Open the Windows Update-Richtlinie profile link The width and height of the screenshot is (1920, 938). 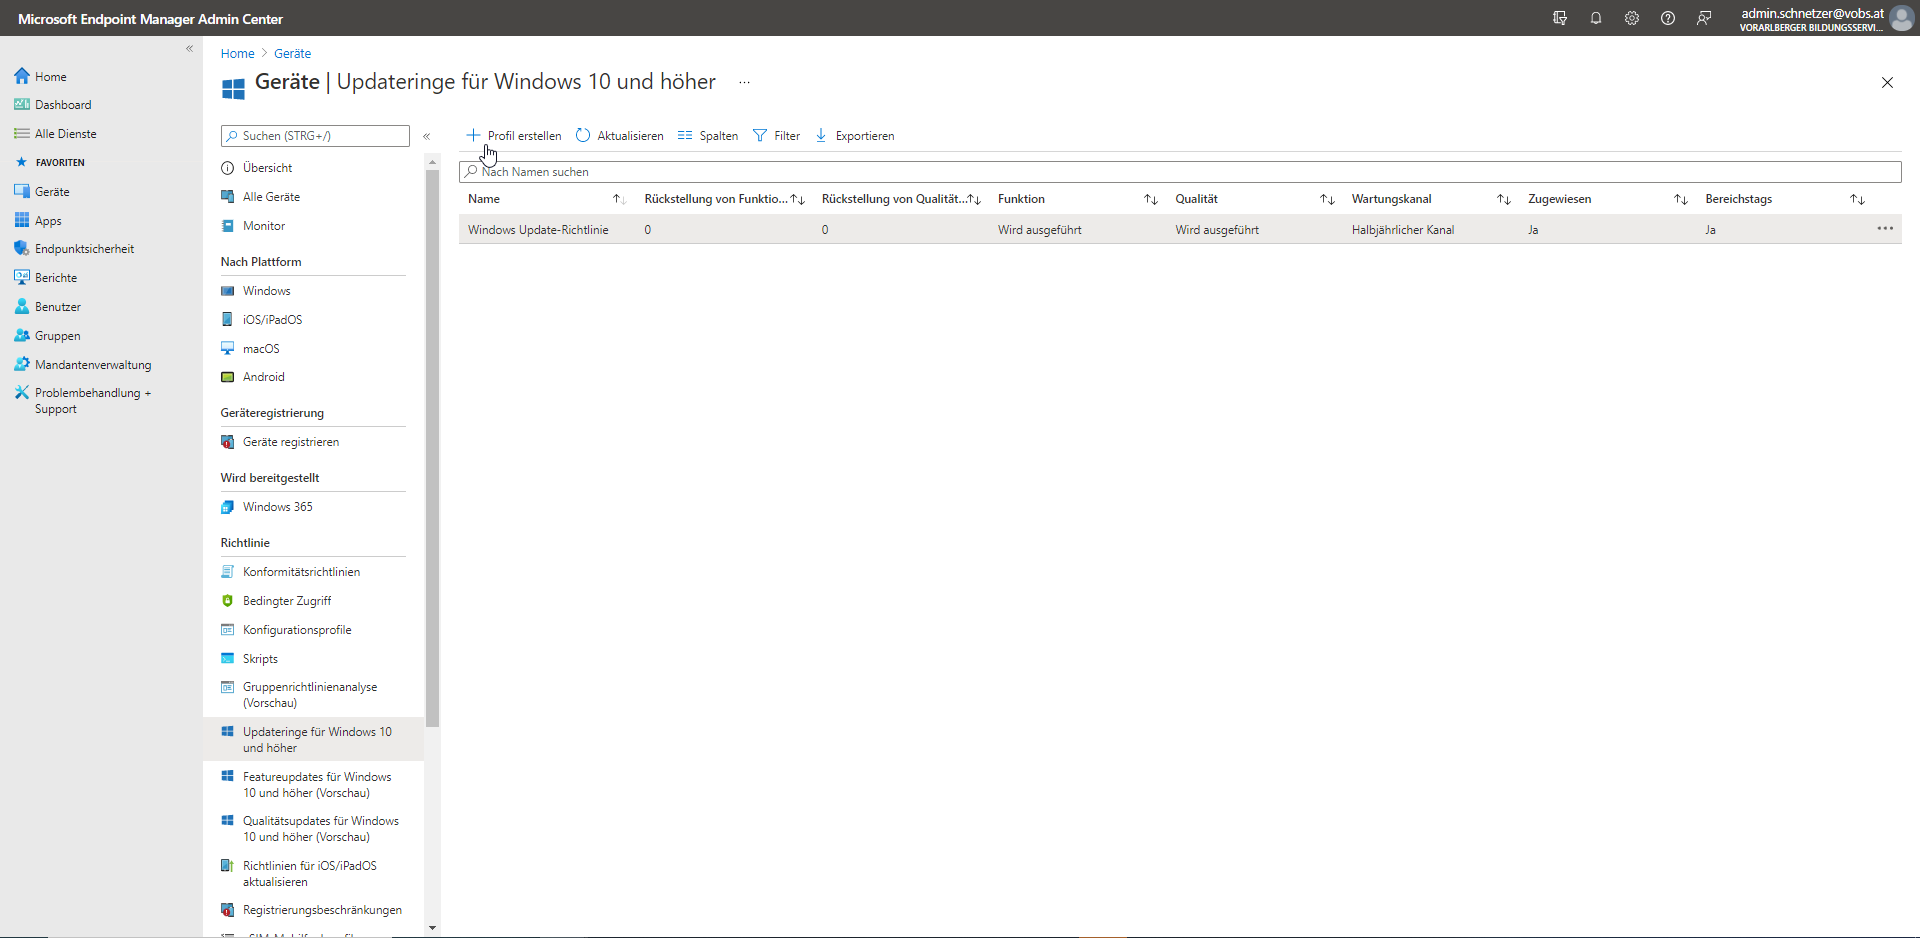pyautogui.click(x=538, y=230)
